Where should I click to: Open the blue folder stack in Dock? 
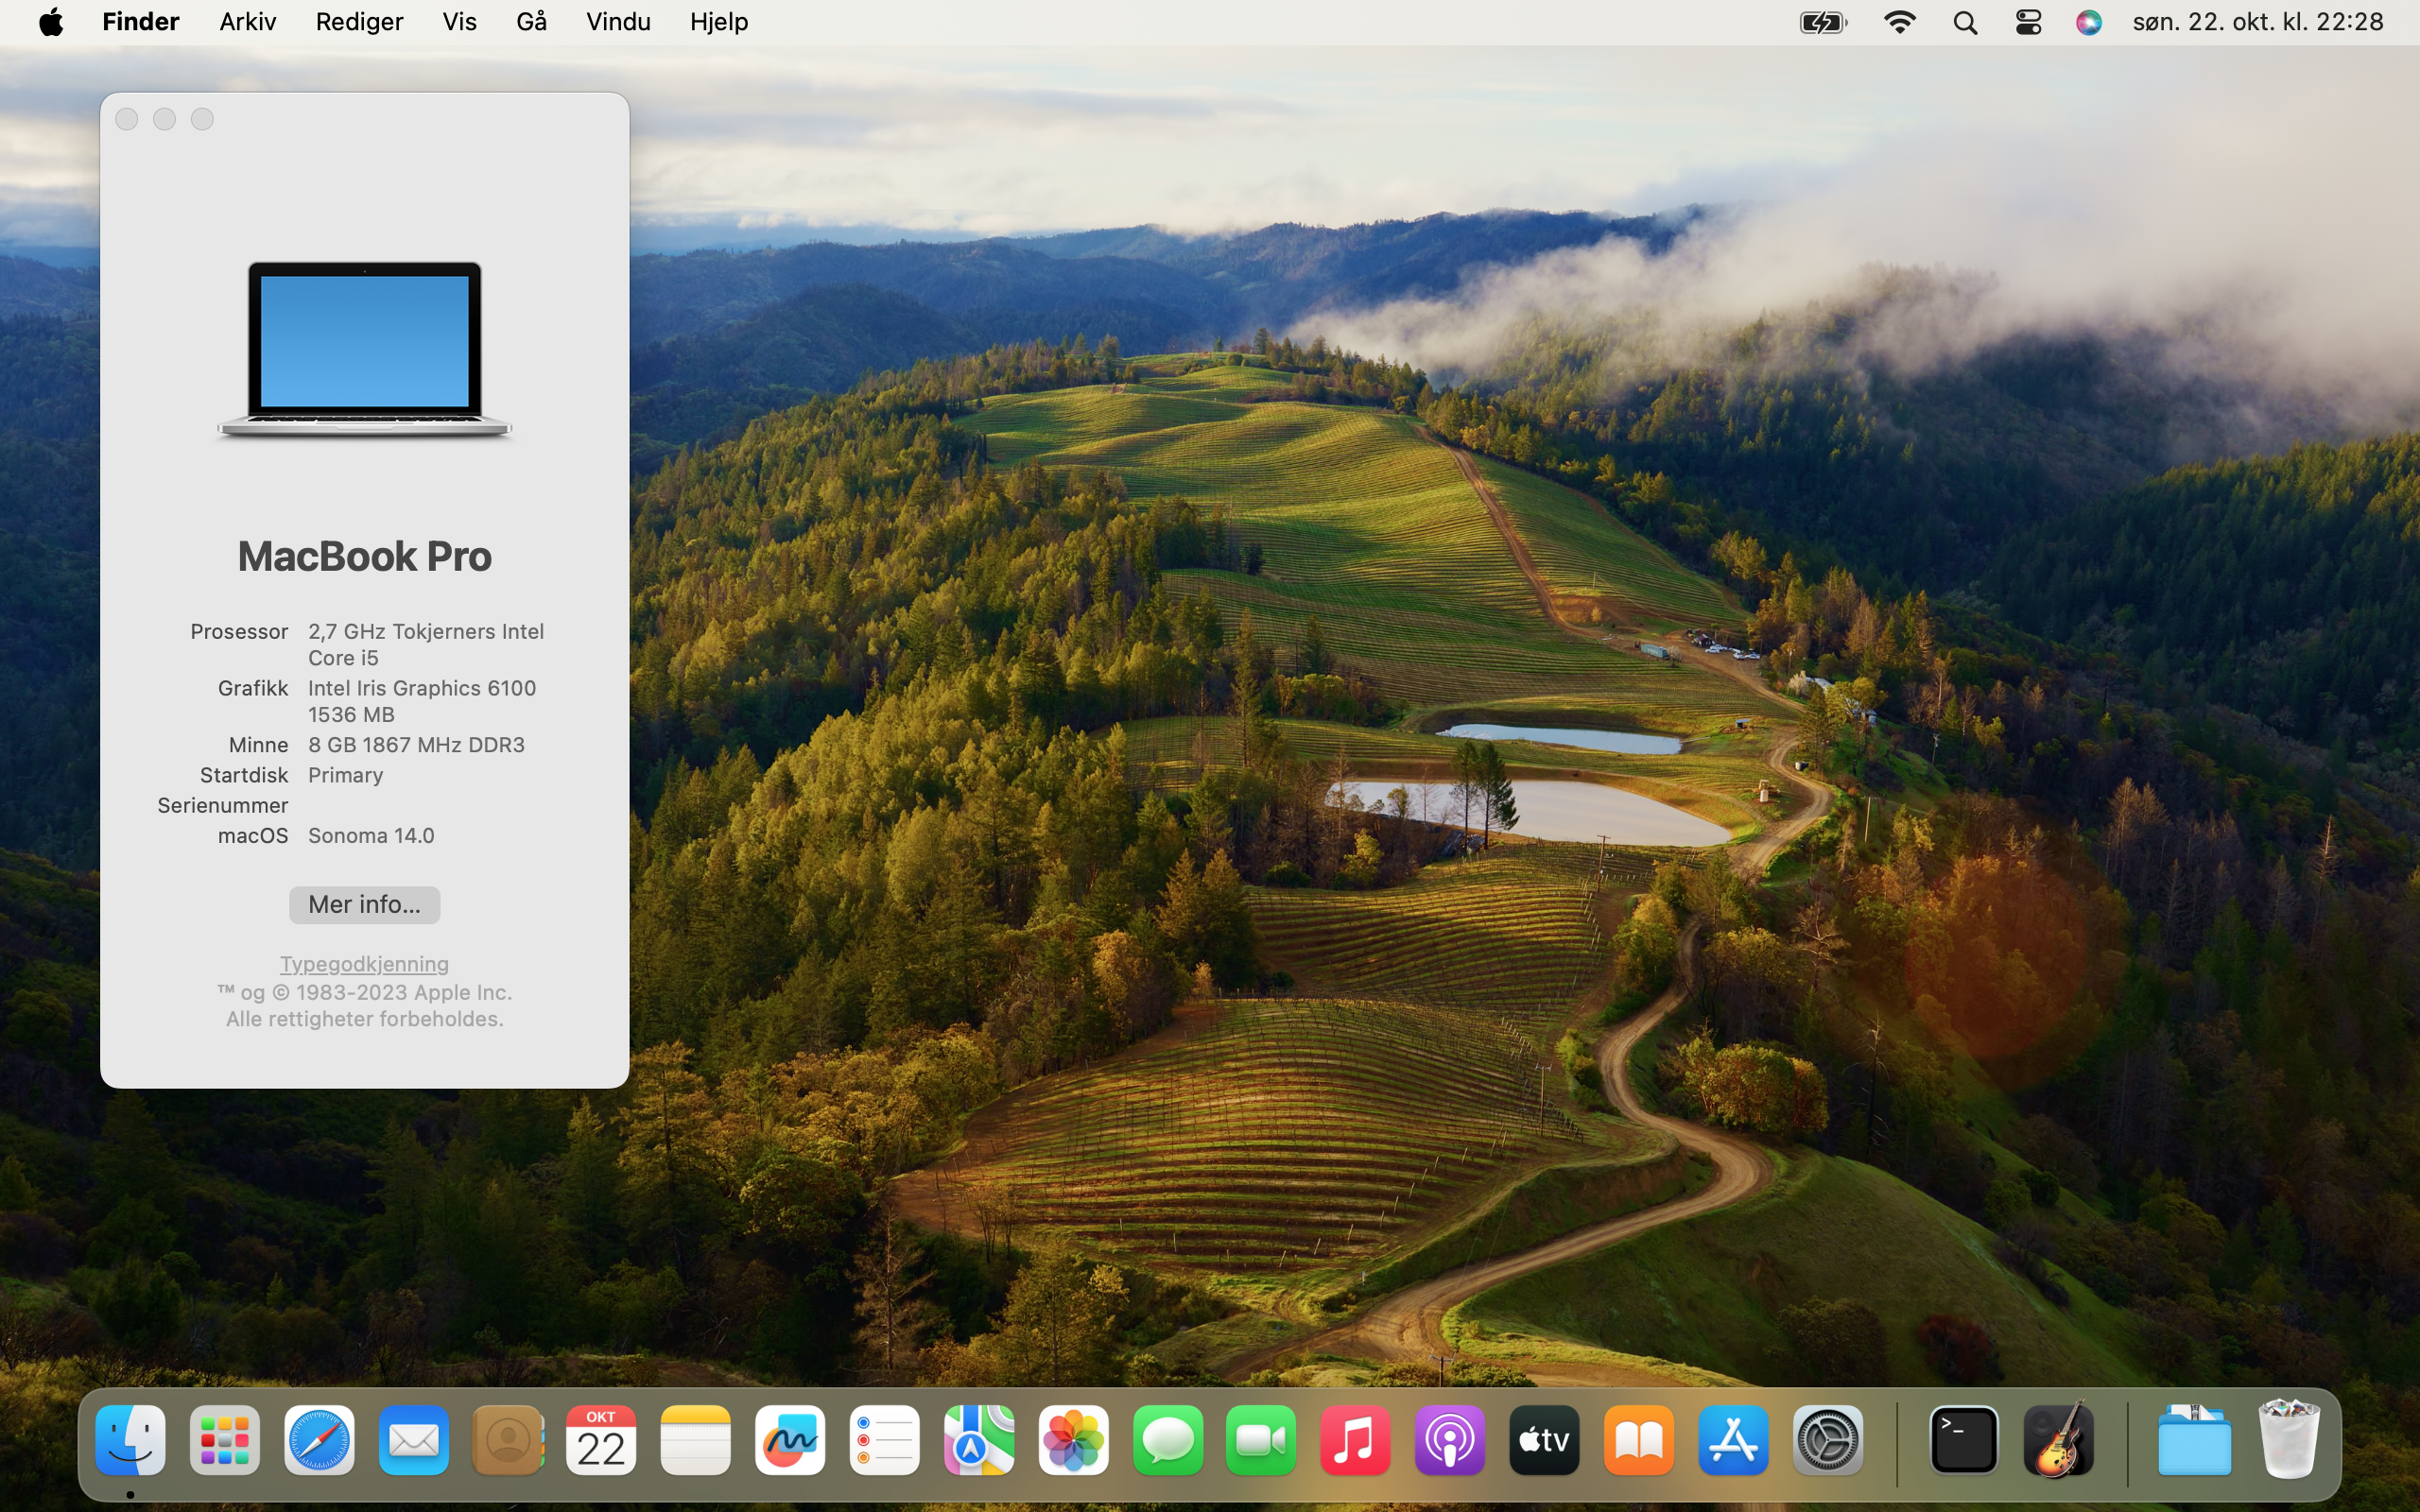[x=2194, y=1440]
